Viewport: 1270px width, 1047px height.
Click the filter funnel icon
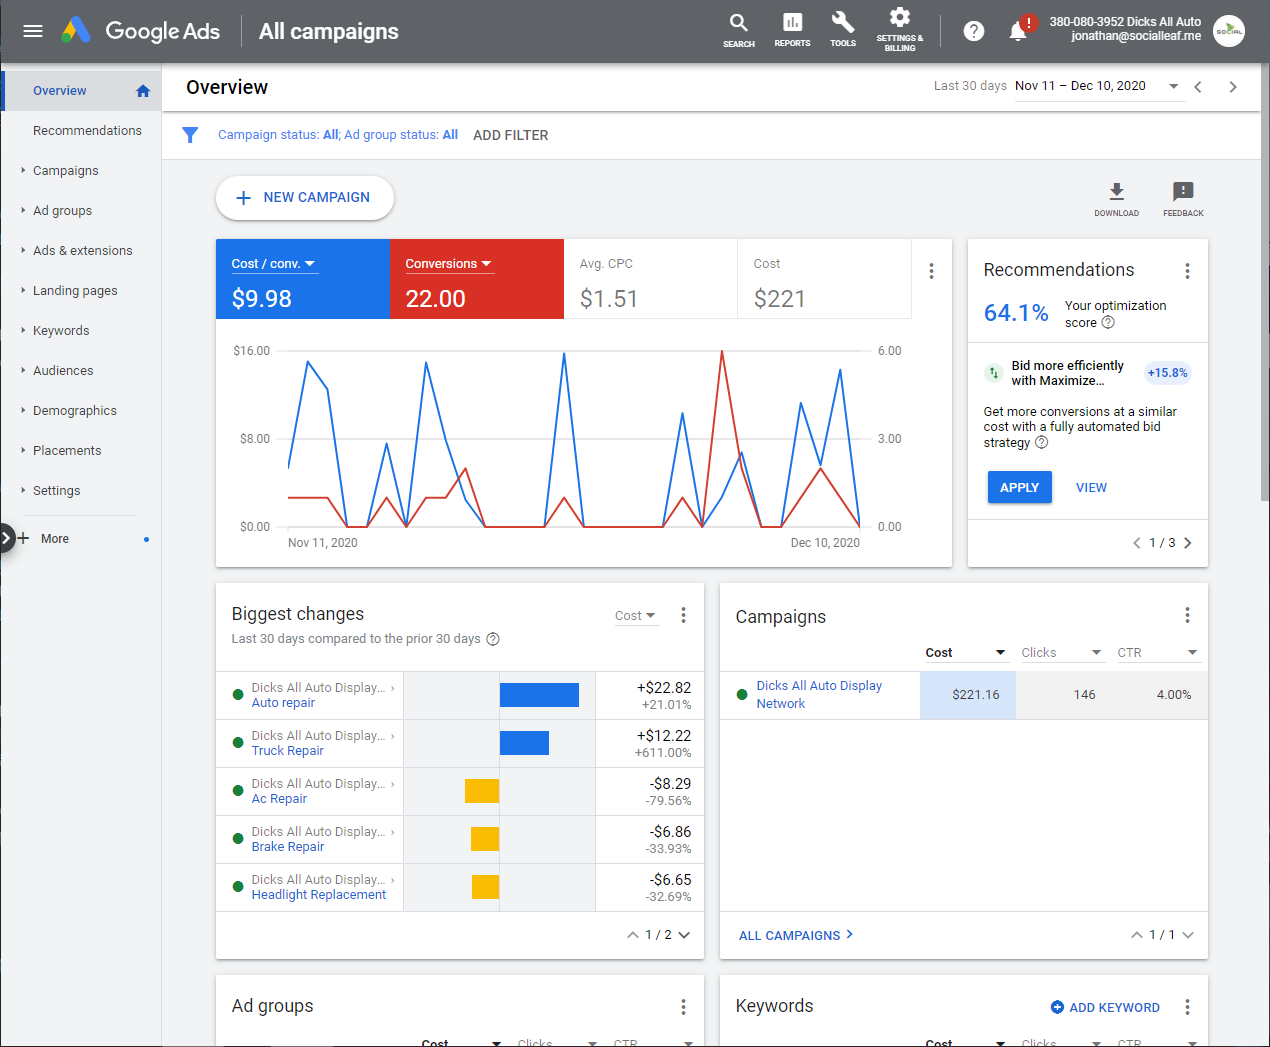point(190,135)
